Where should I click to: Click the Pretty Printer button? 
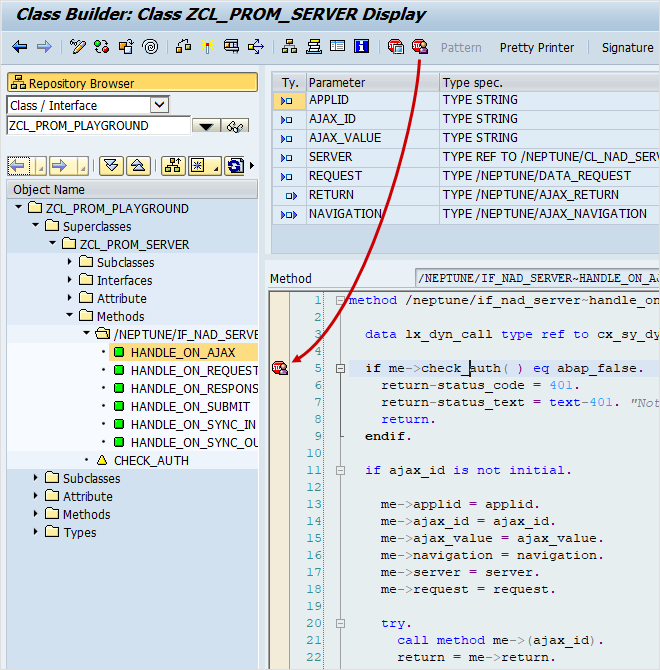pyautogui.click(x=537, y=47)
